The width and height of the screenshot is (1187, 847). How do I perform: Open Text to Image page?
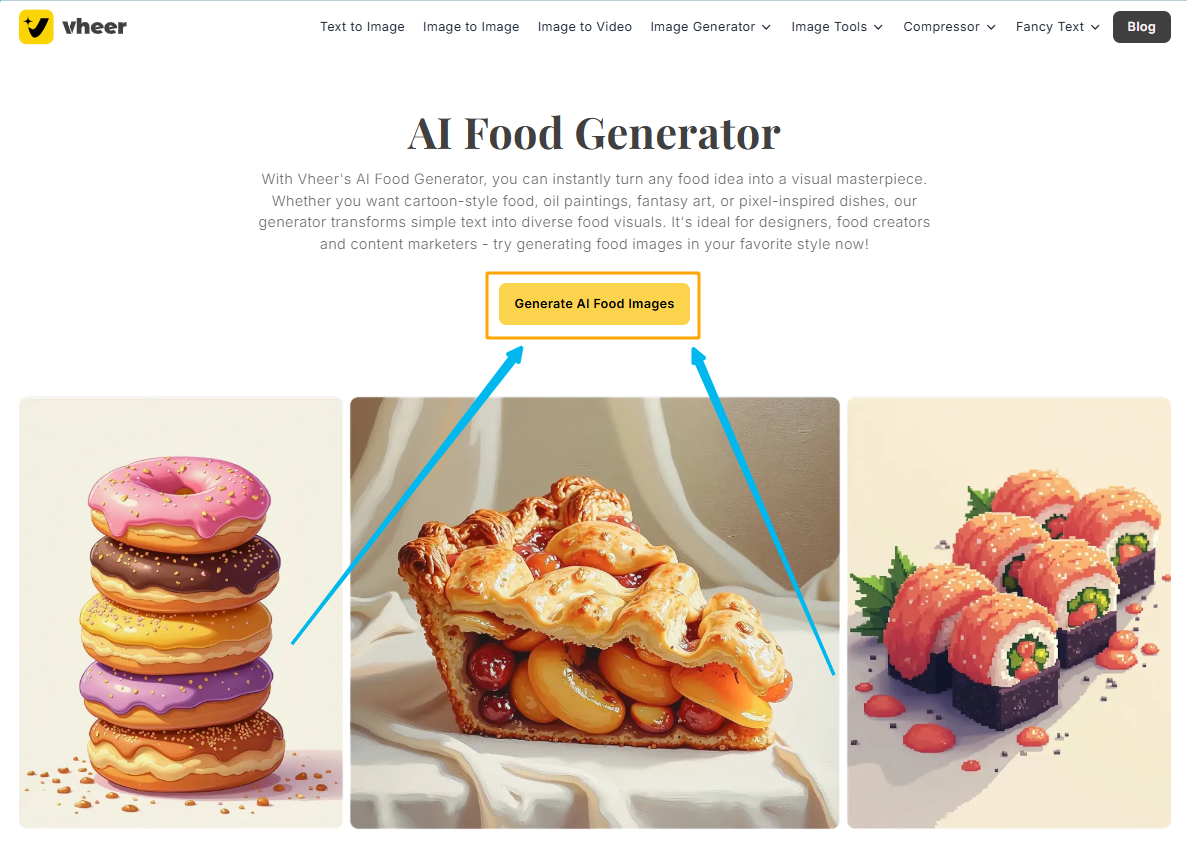[362, 26]
